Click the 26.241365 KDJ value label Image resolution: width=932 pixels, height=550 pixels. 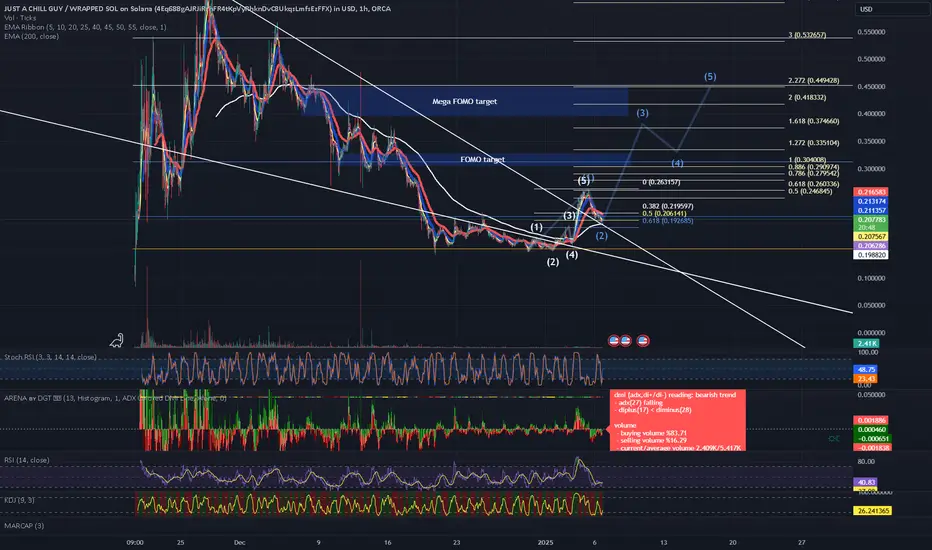872,511
